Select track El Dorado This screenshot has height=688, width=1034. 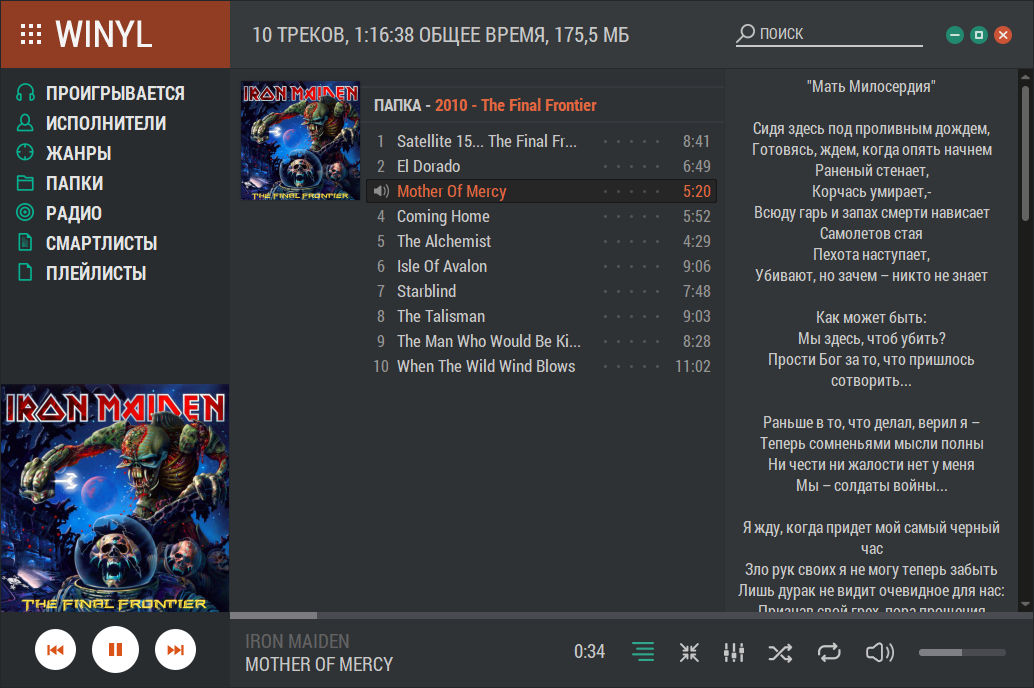tap(541, 166)
